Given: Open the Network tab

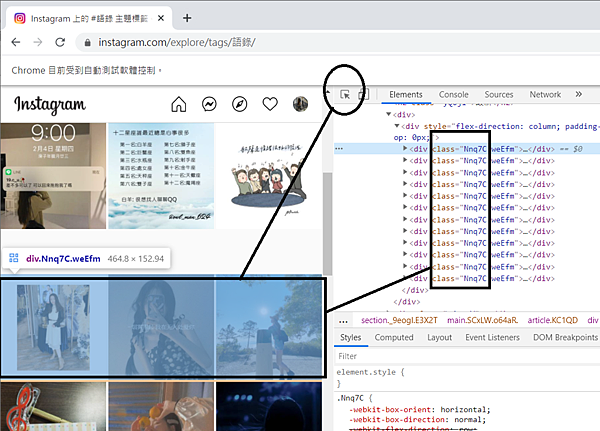Looking at the screenshot, I should click(x=545, y=95).
